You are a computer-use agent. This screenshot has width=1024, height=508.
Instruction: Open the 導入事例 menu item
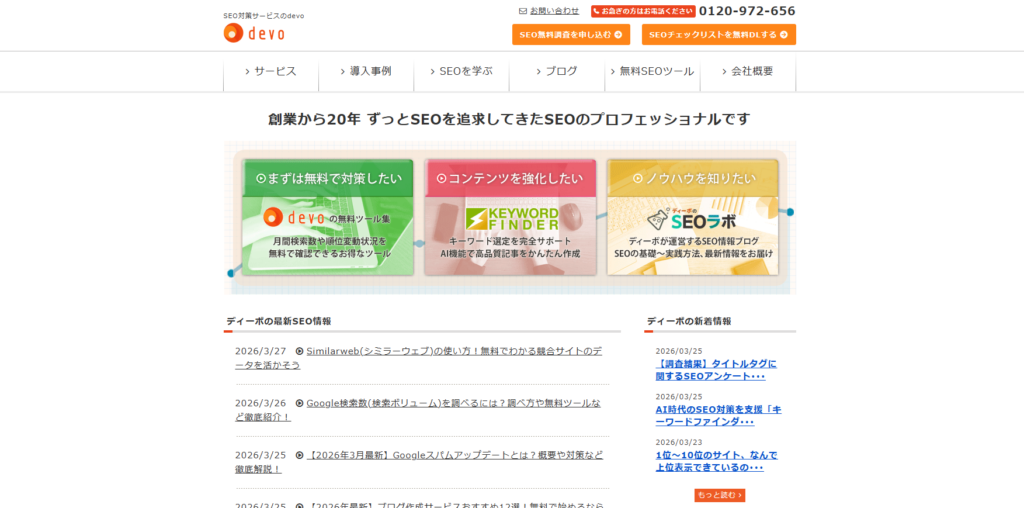pos(366,71)
